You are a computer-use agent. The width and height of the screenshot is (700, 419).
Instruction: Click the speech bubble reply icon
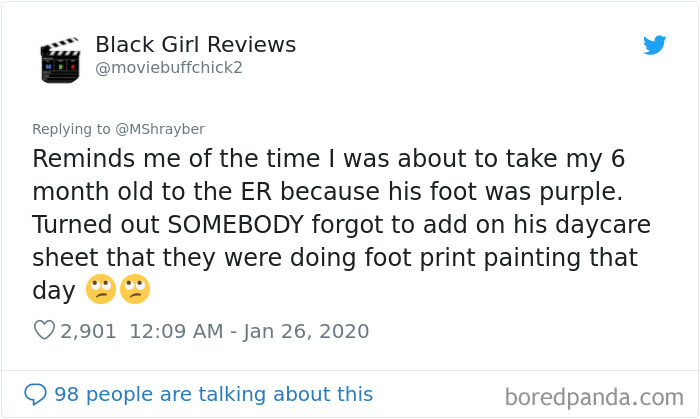point(35,394)
